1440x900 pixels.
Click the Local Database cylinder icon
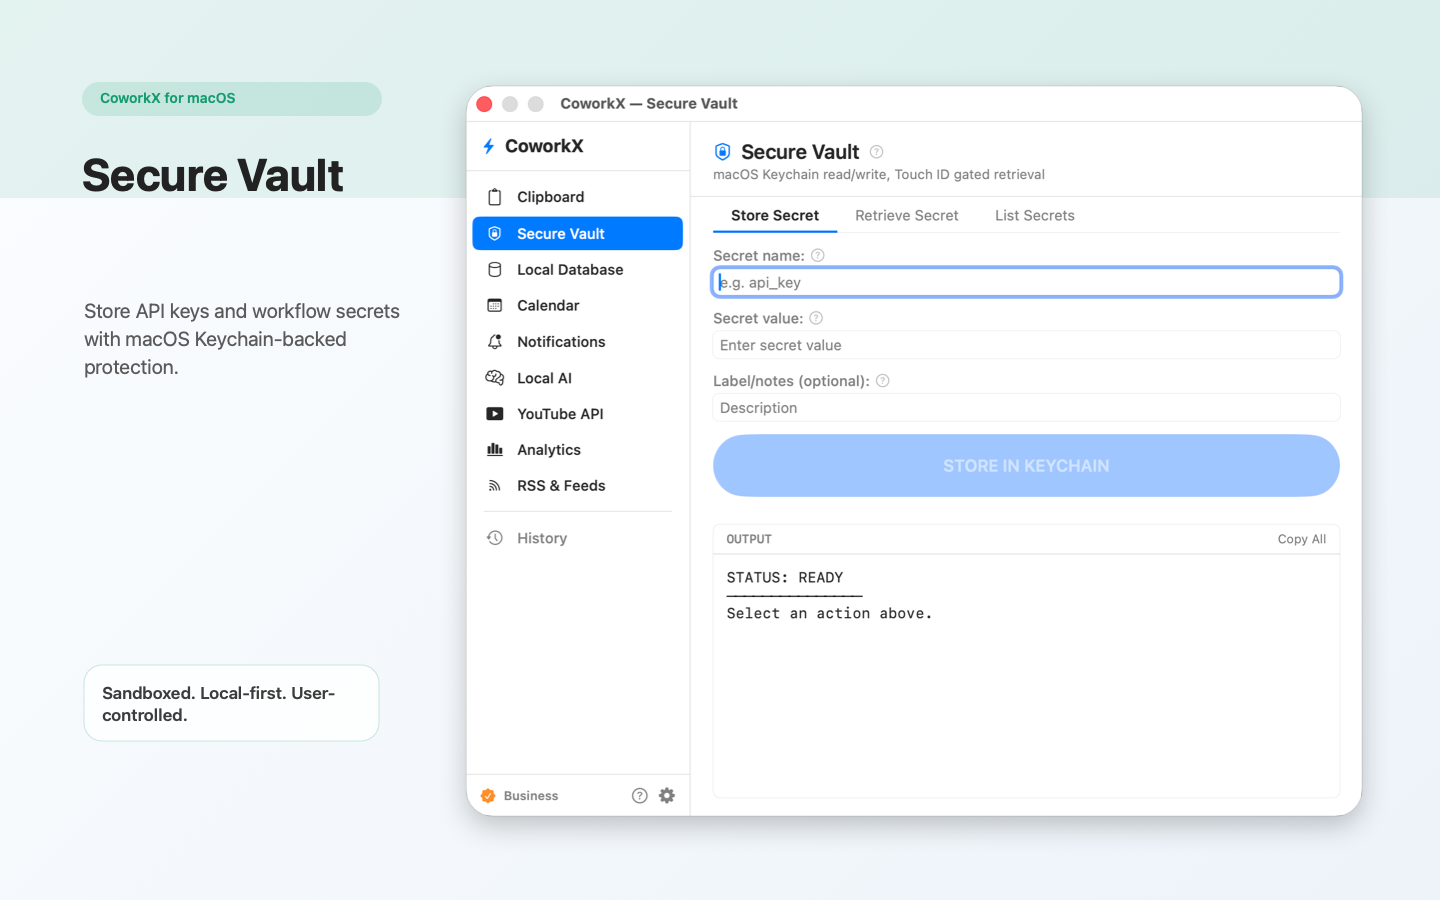[494, 269]
